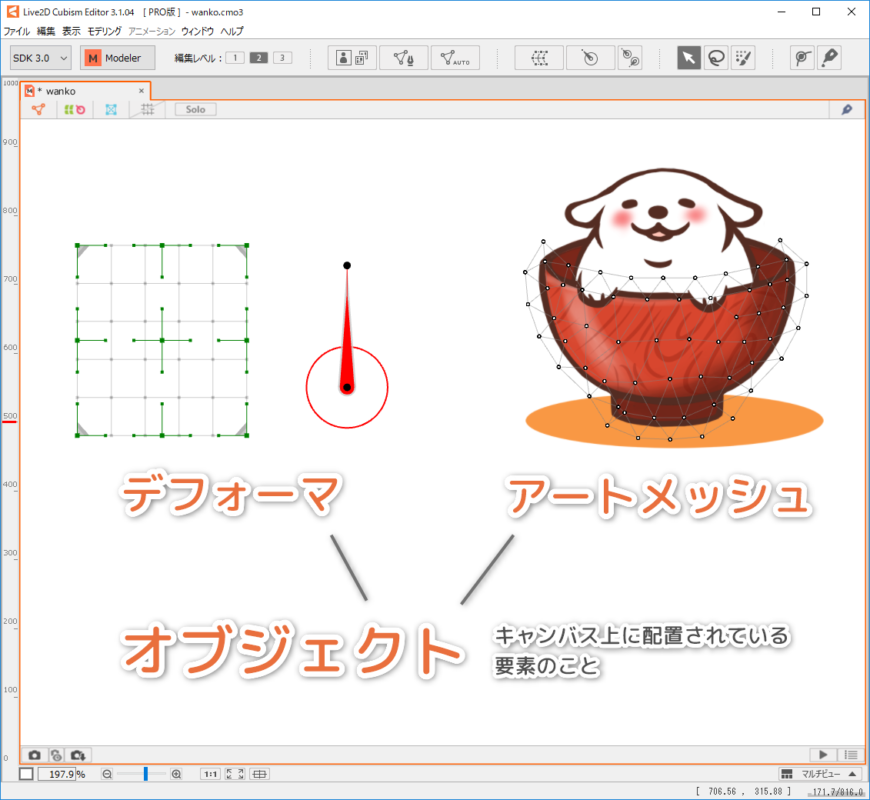The image size is (870, 800).
Task: Click the texture atlas editing icon
Action: click(x=352, y=58)
